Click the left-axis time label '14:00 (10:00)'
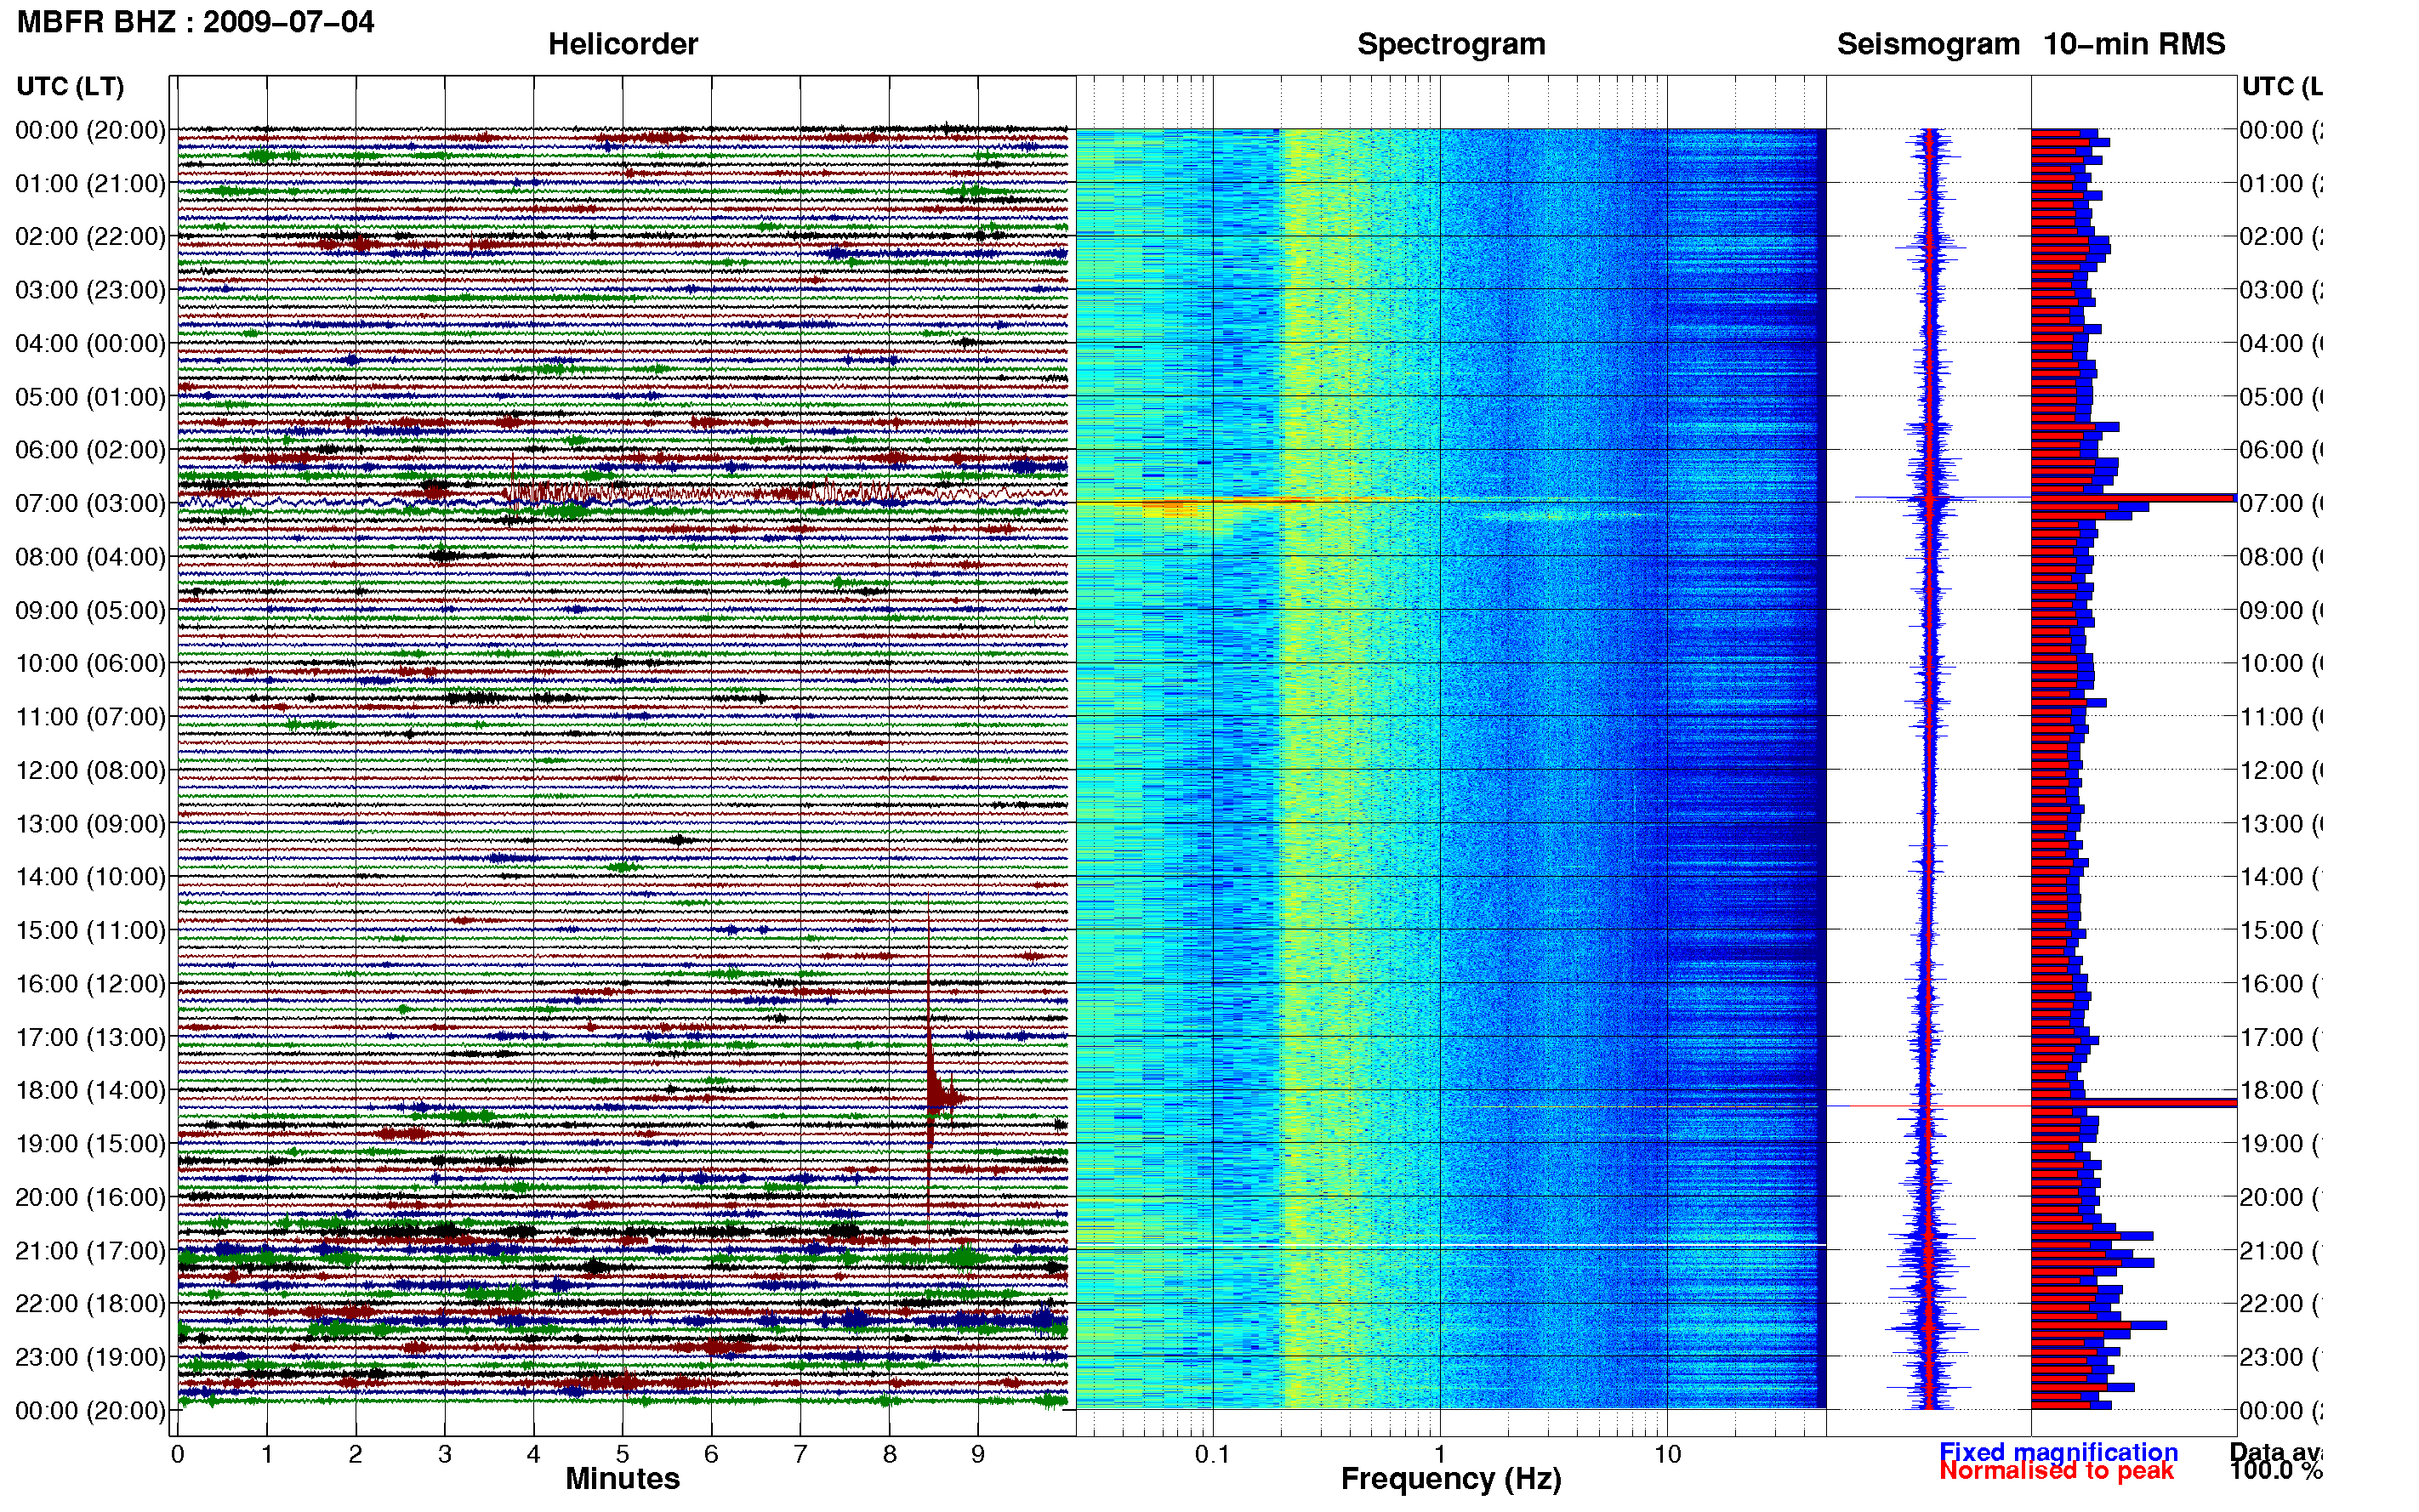The image size is (2419, 1512). tap(90, 877)
